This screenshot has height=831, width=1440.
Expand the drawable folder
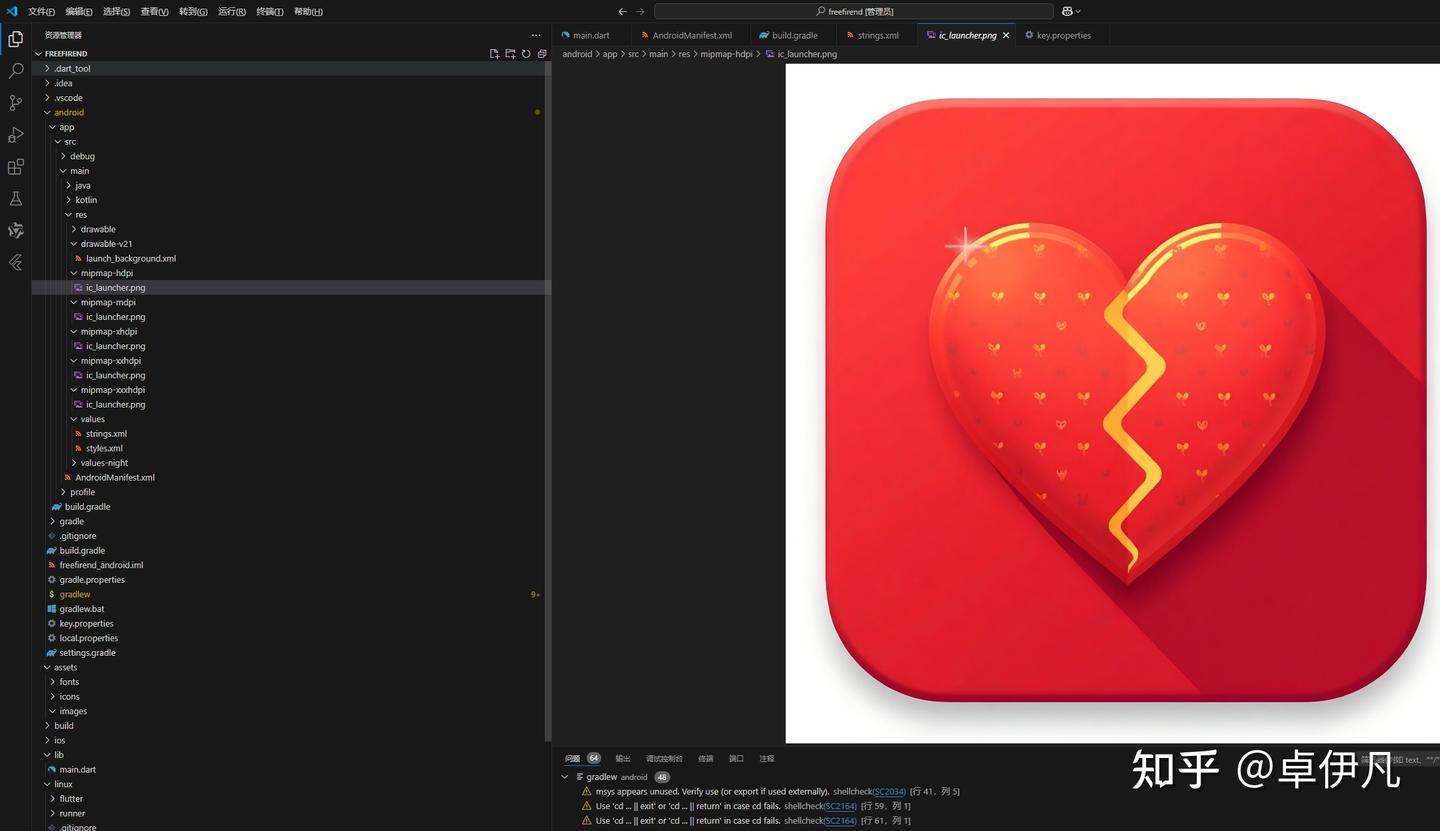pyautogui.click(x=98, y=229)
